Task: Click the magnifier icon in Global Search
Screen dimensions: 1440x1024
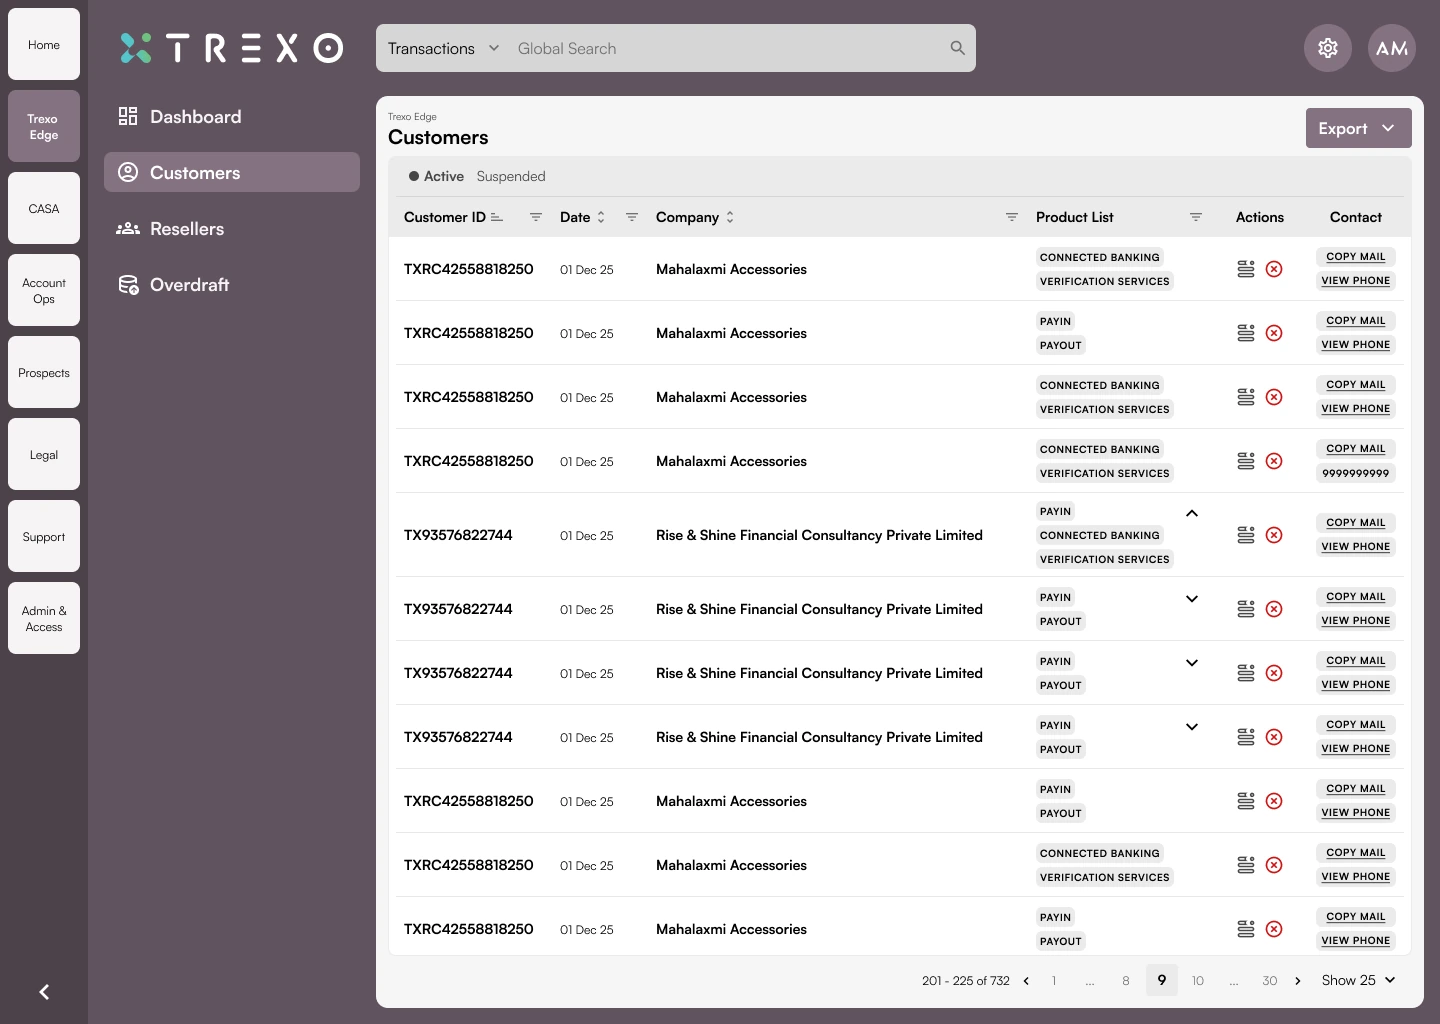Action: tap(957, 48)
